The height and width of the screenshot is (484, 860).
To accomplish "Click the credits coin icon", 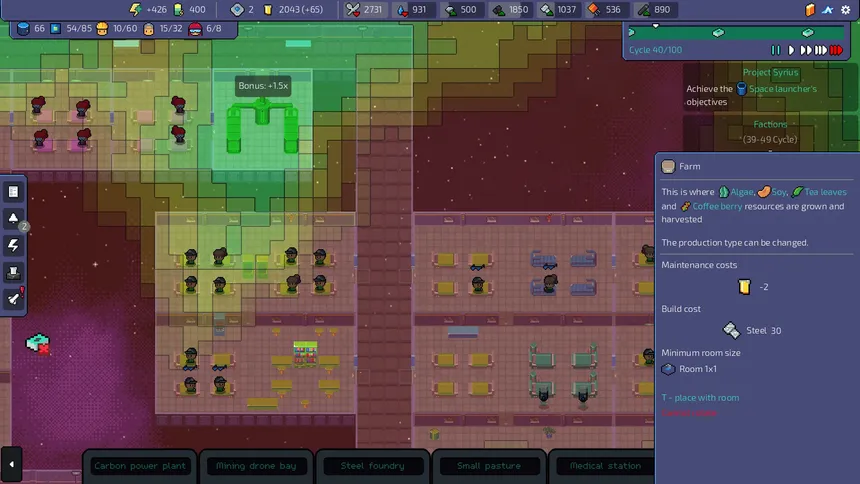I will (x=268, y=9).
